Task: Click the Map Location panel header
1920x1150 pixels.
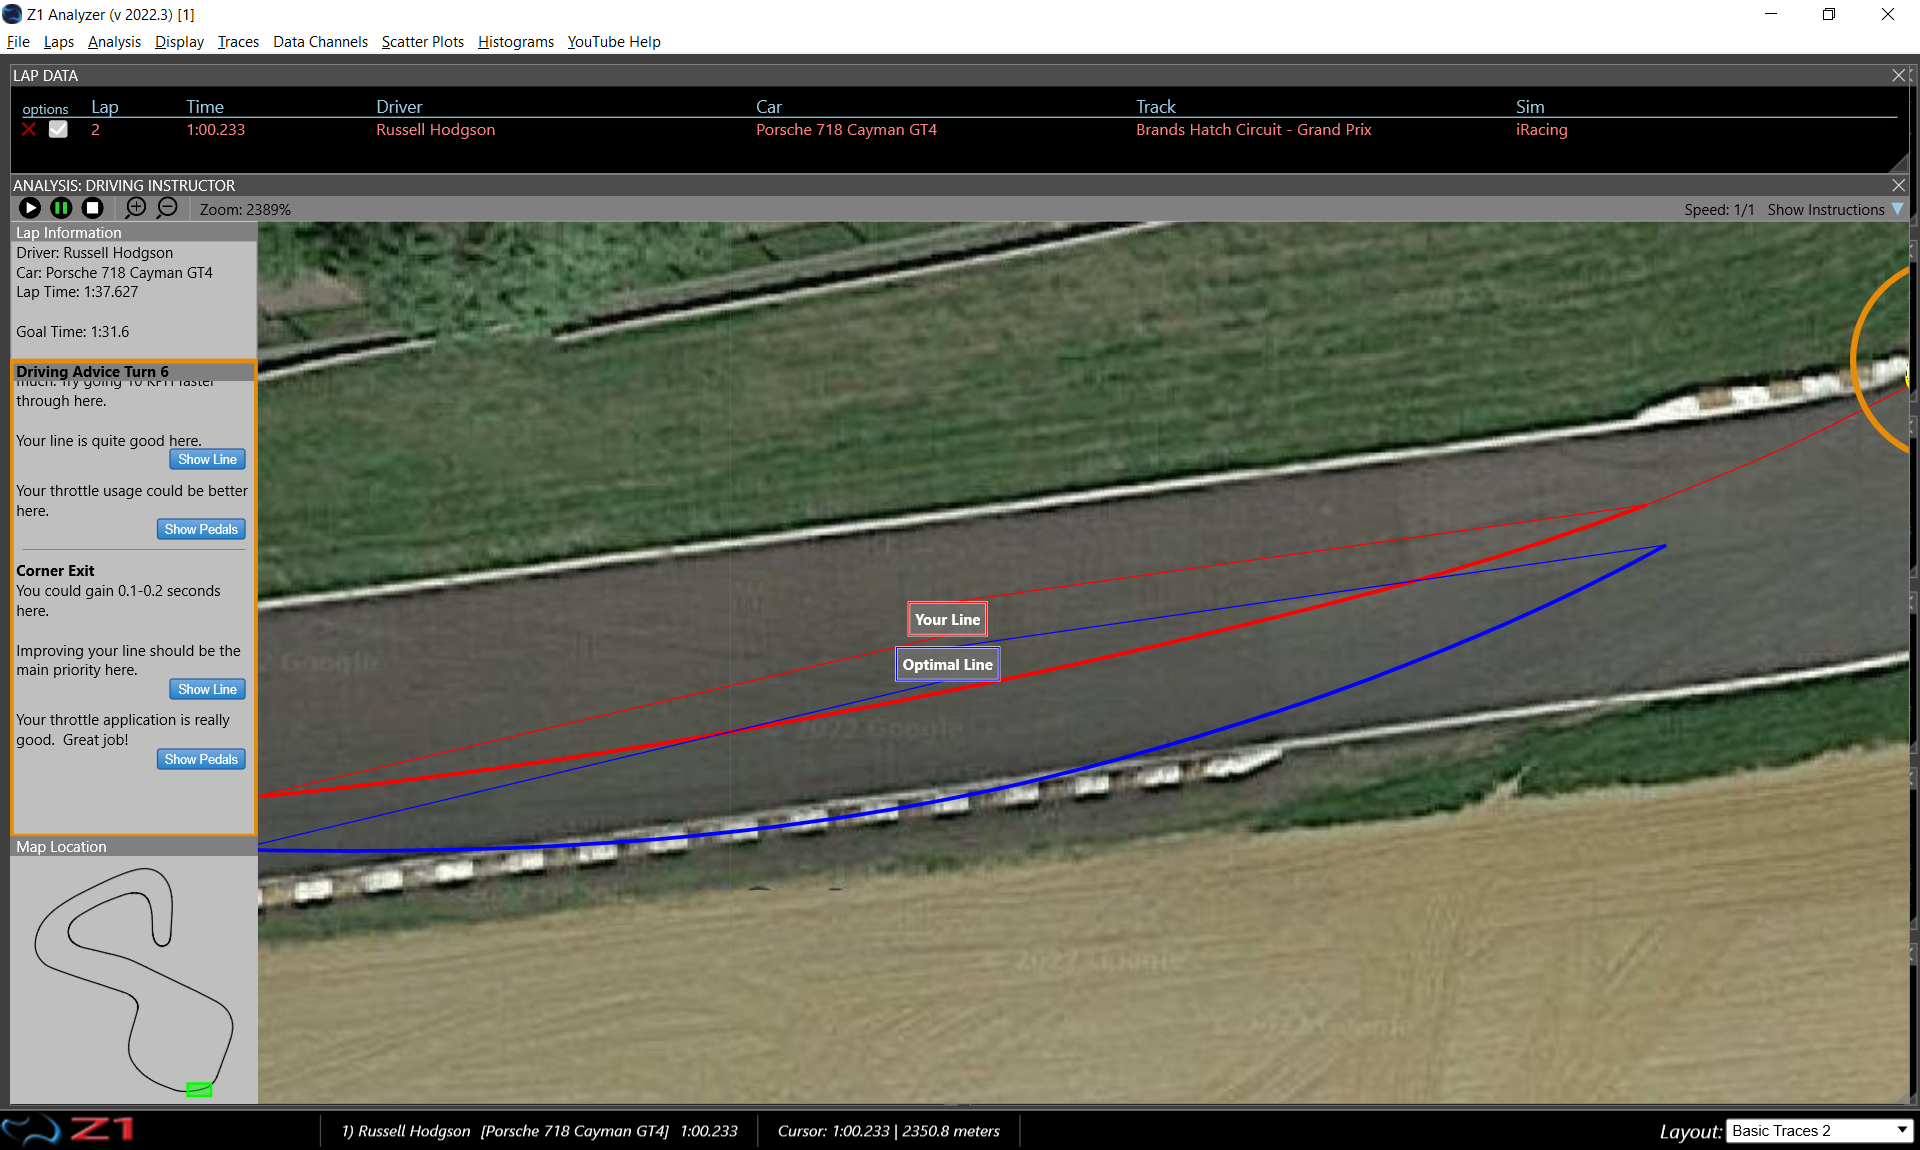Action: (134, 846)
